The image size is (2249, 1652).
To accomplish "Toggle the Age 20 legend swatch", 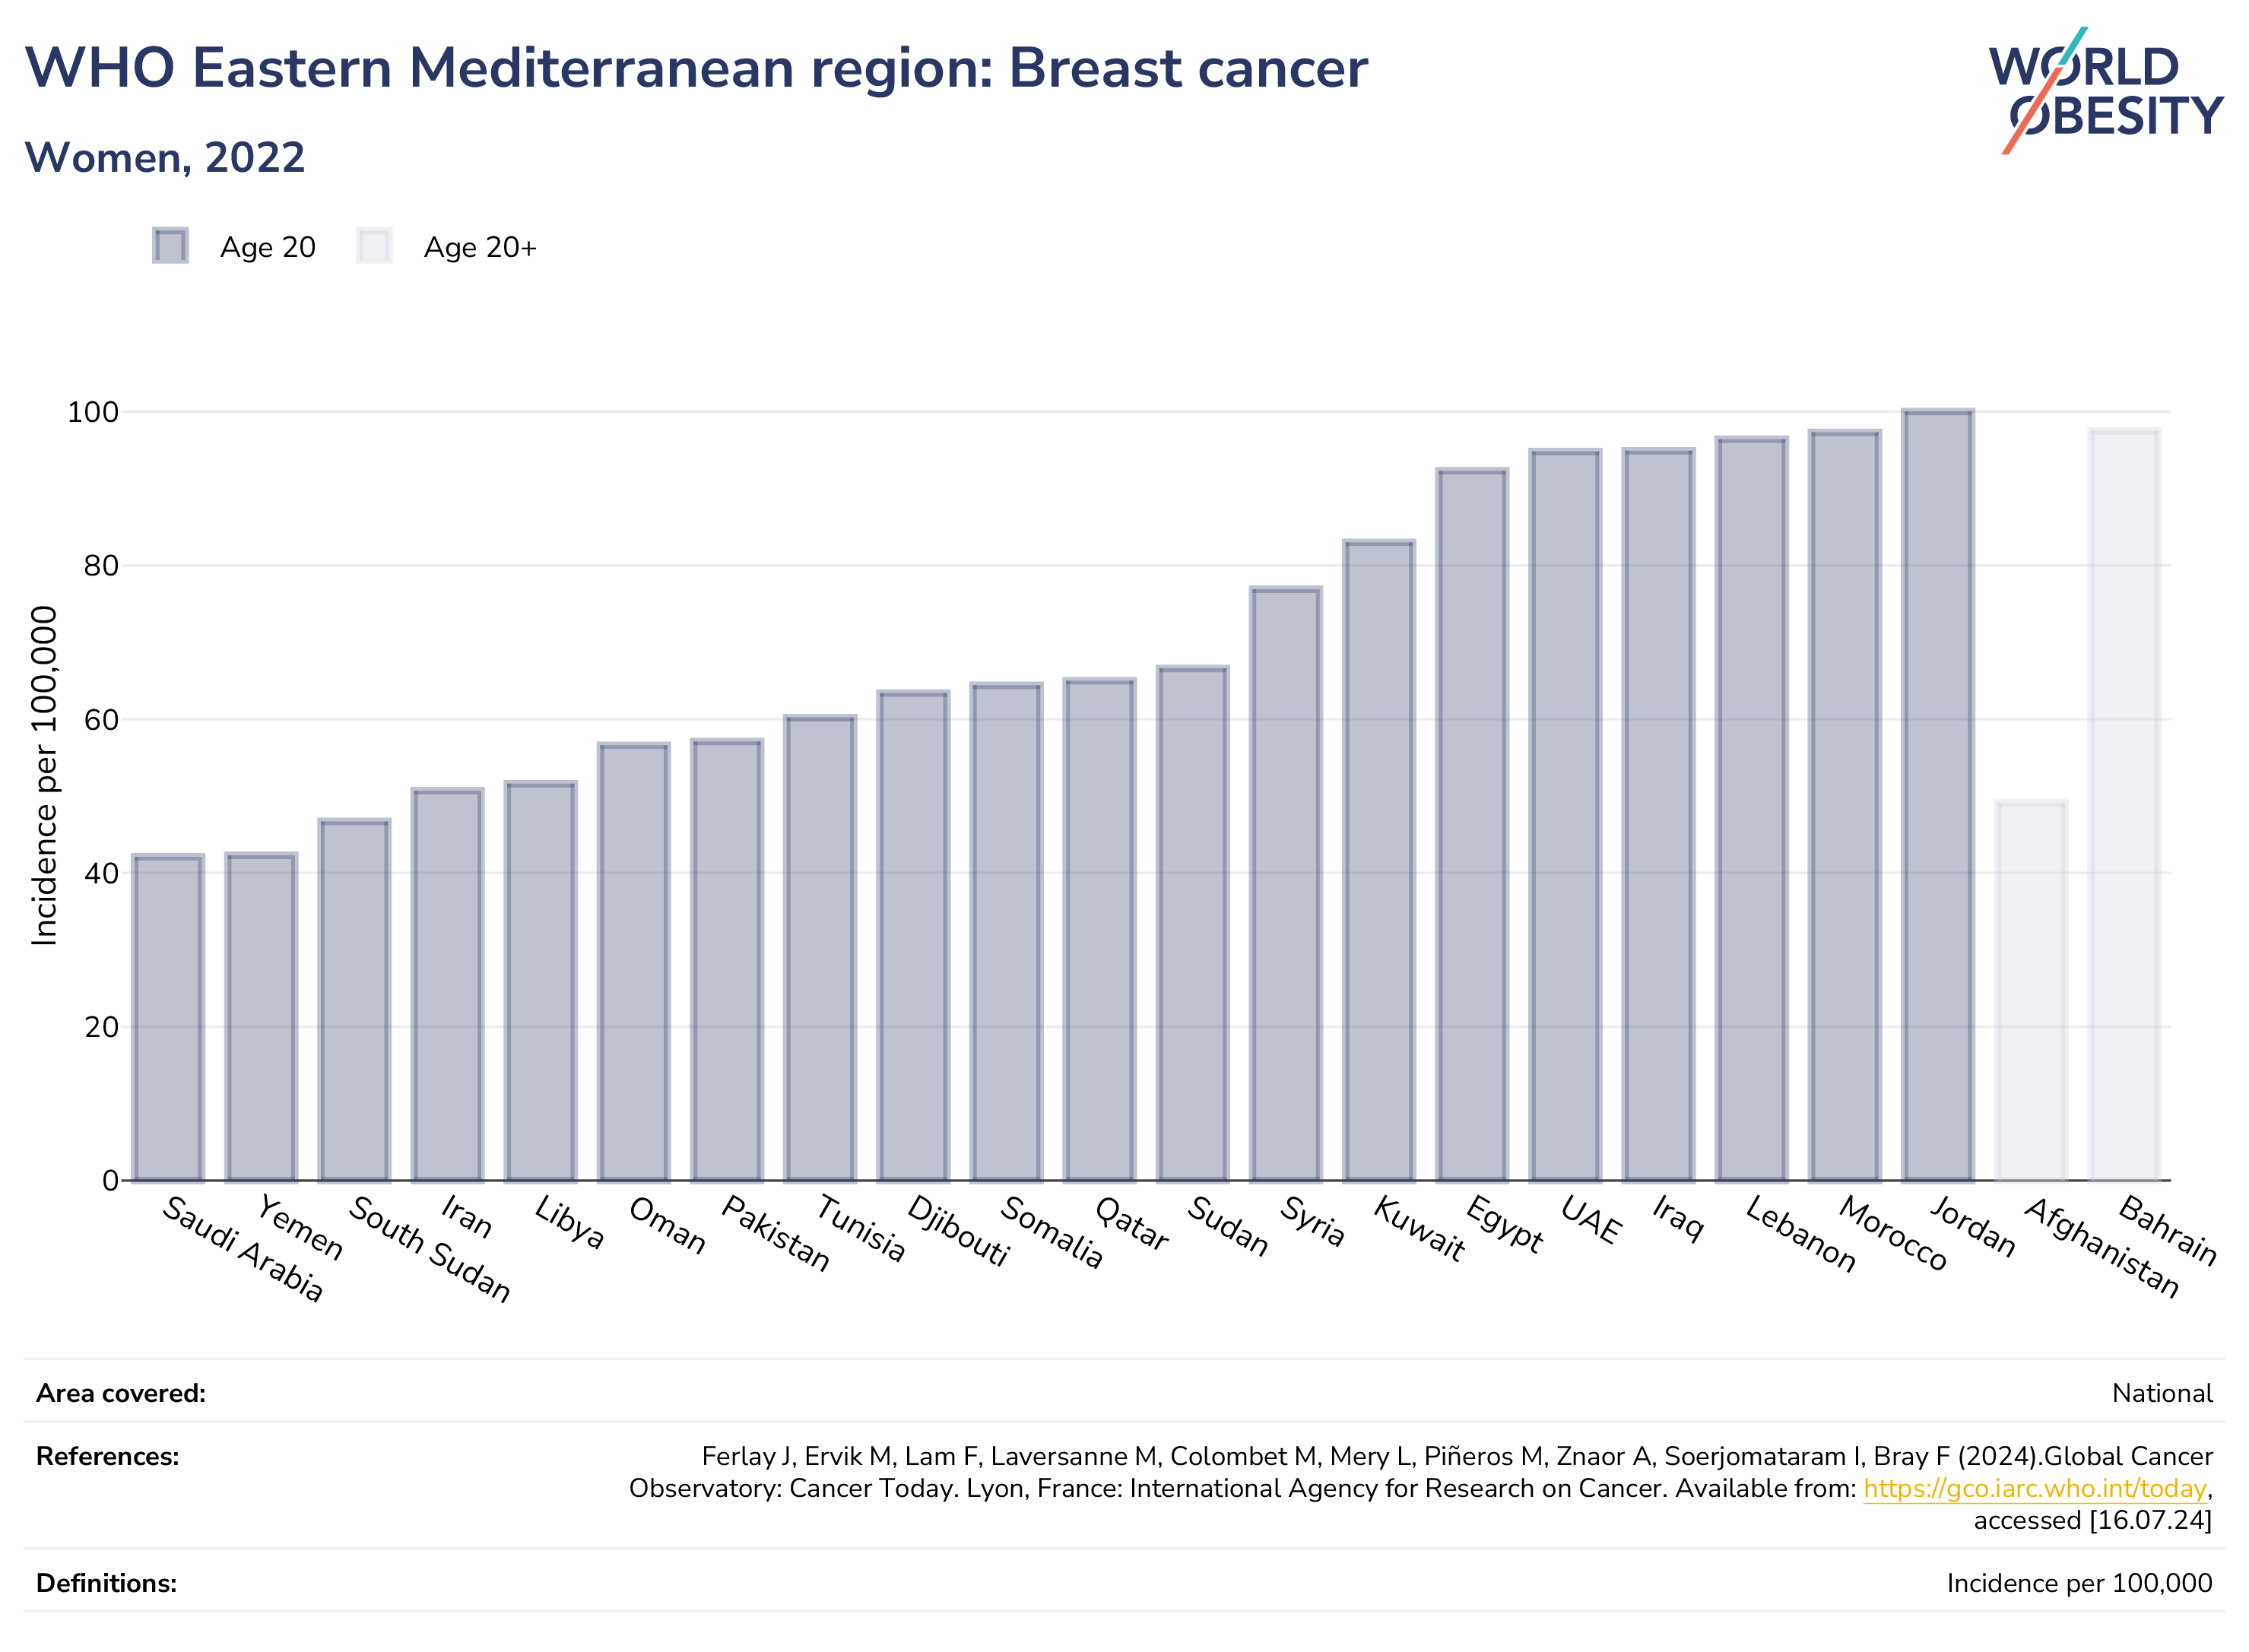I will tap(170, 246).
